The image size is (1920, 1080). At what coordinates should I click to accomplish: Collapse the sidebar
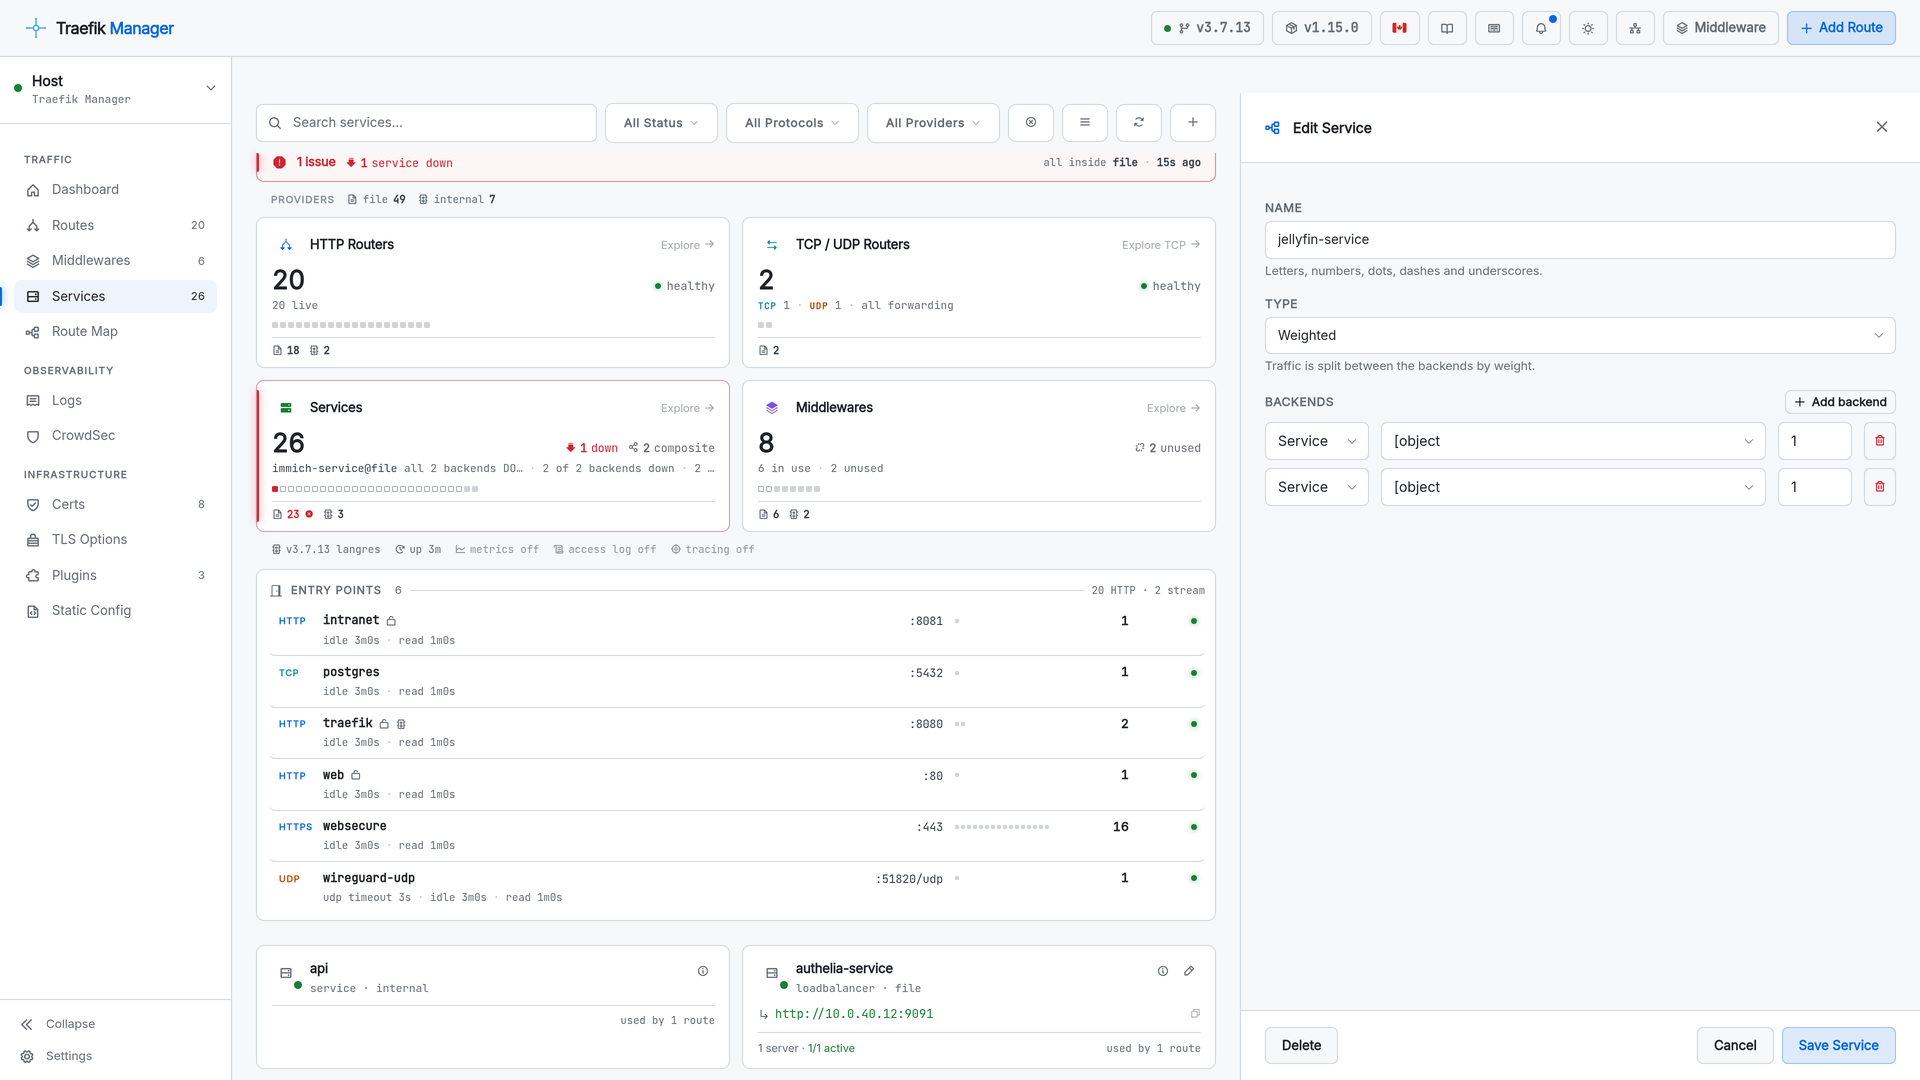(x=58, y=1024)
